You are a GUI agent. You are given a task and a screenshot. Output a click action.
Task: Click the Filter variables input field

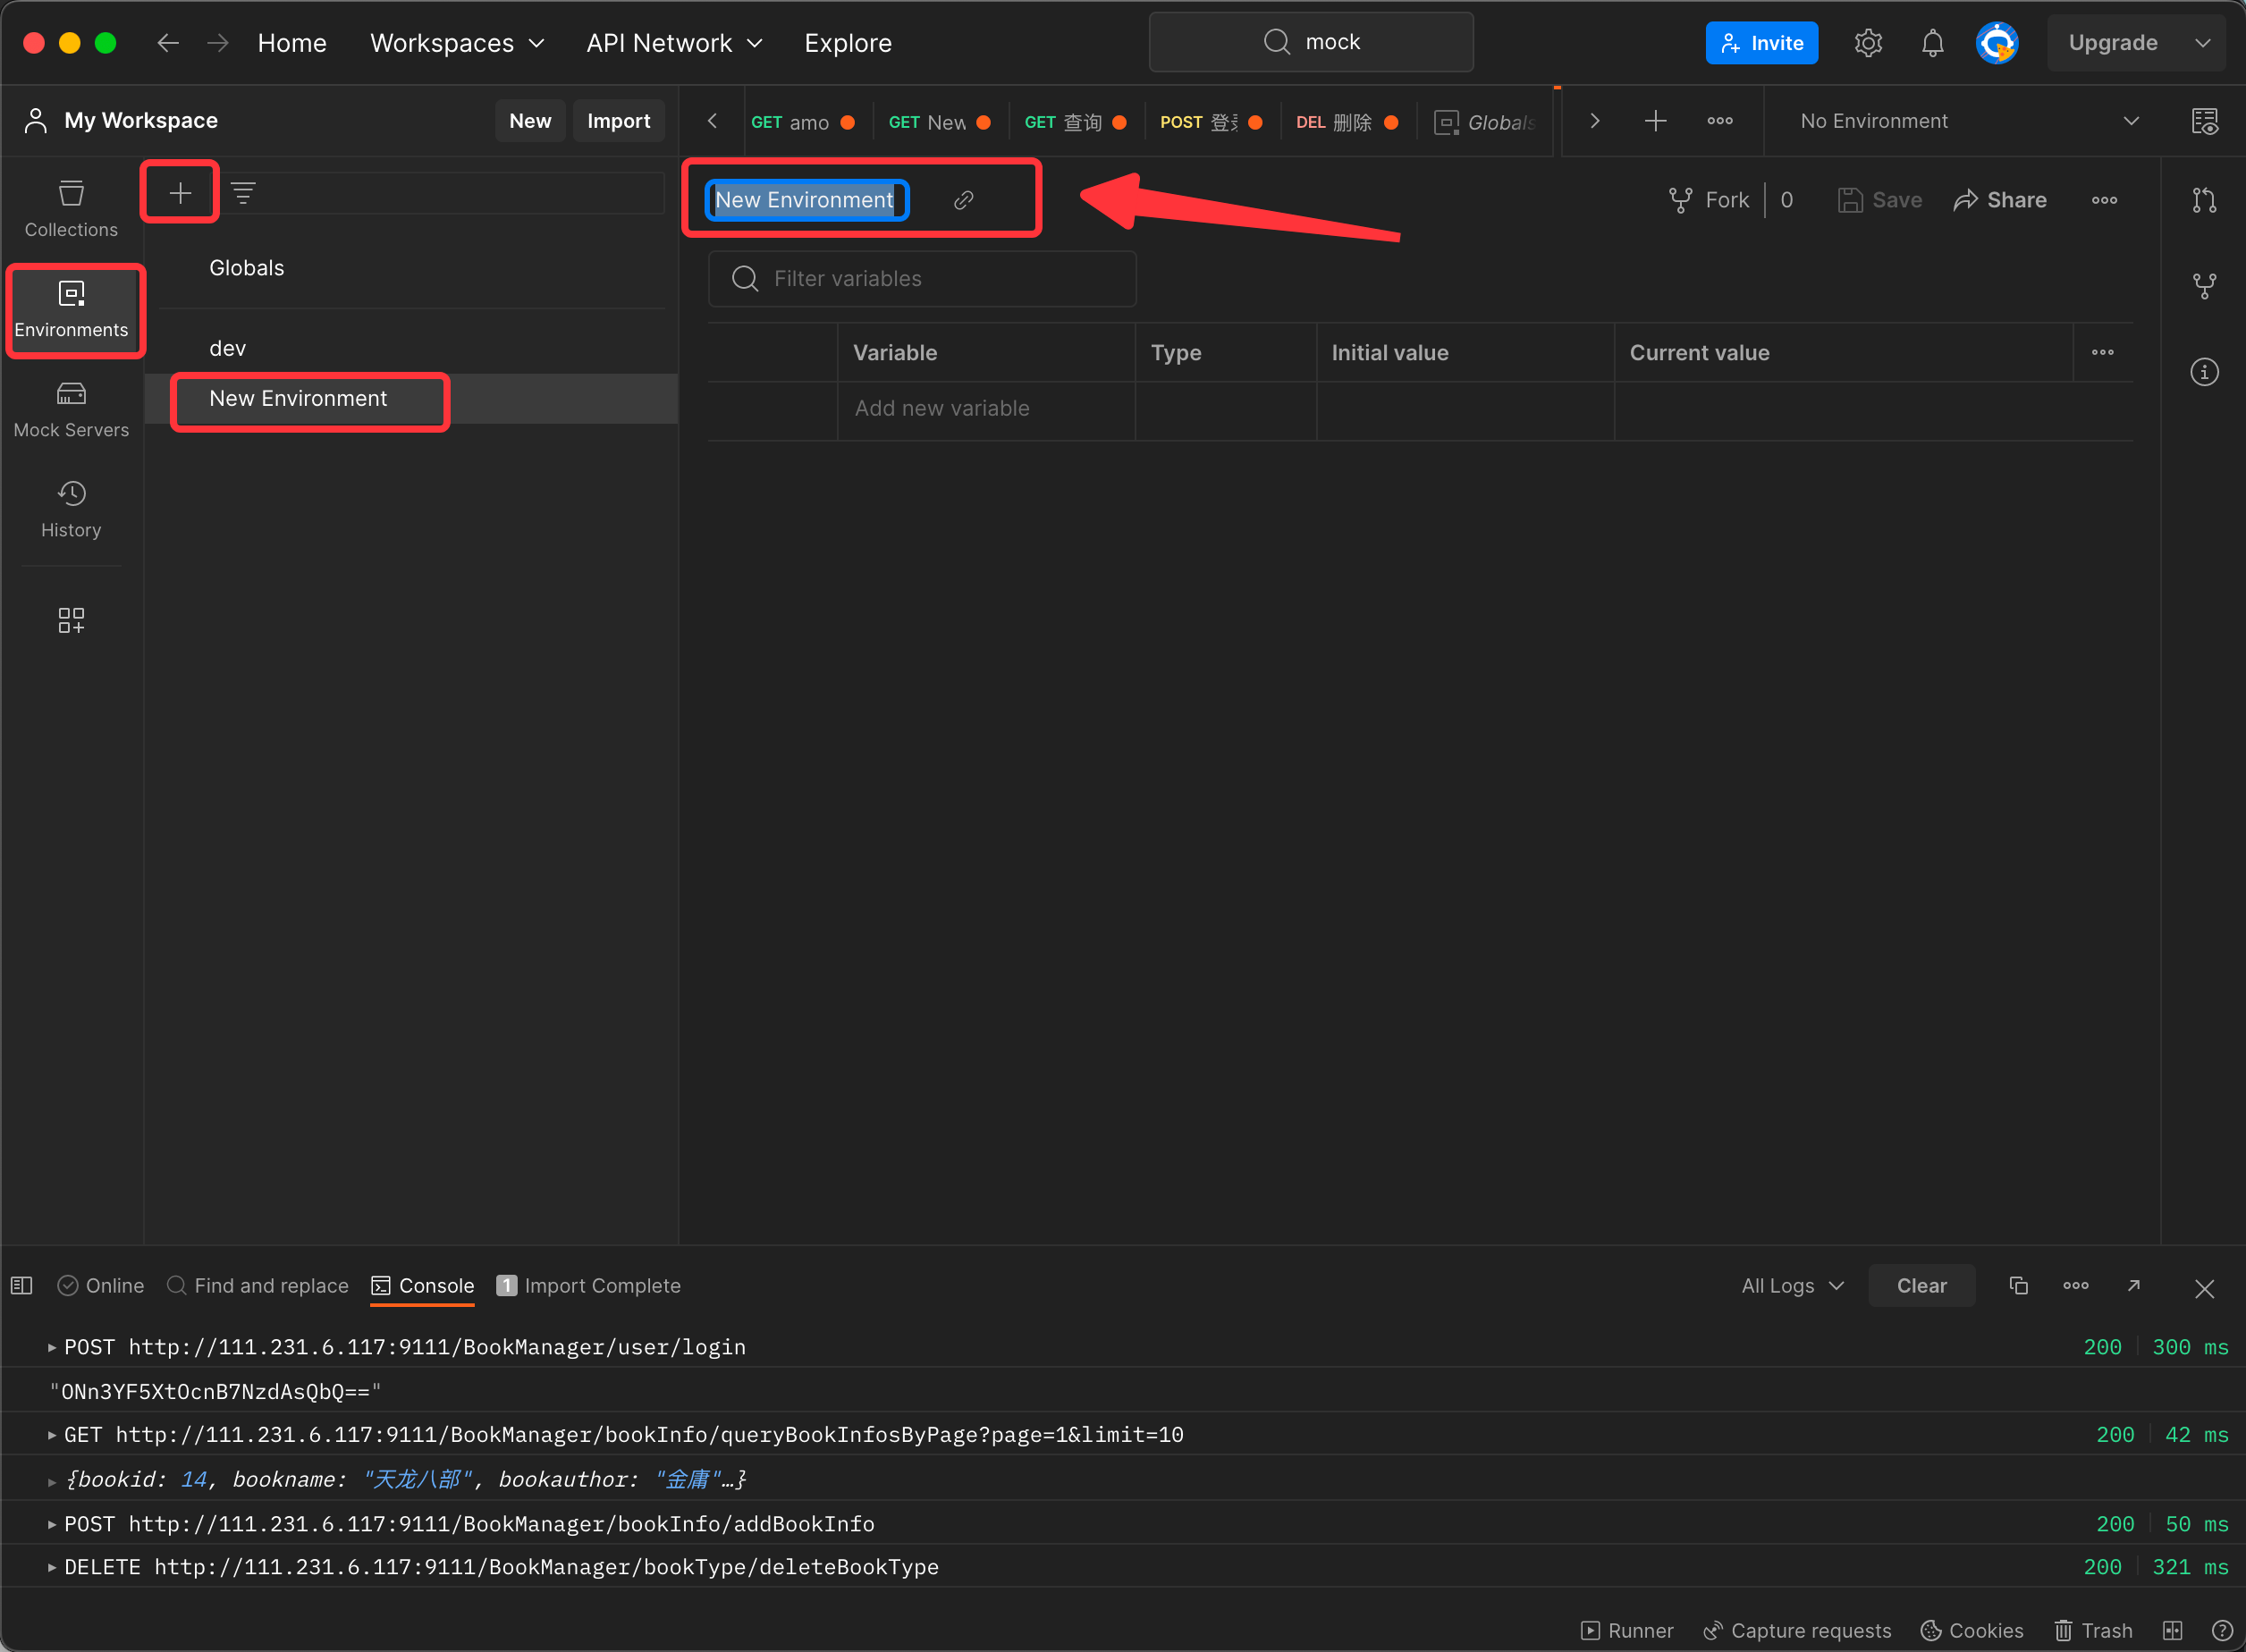pyautogui.click(x=922, y=278)
